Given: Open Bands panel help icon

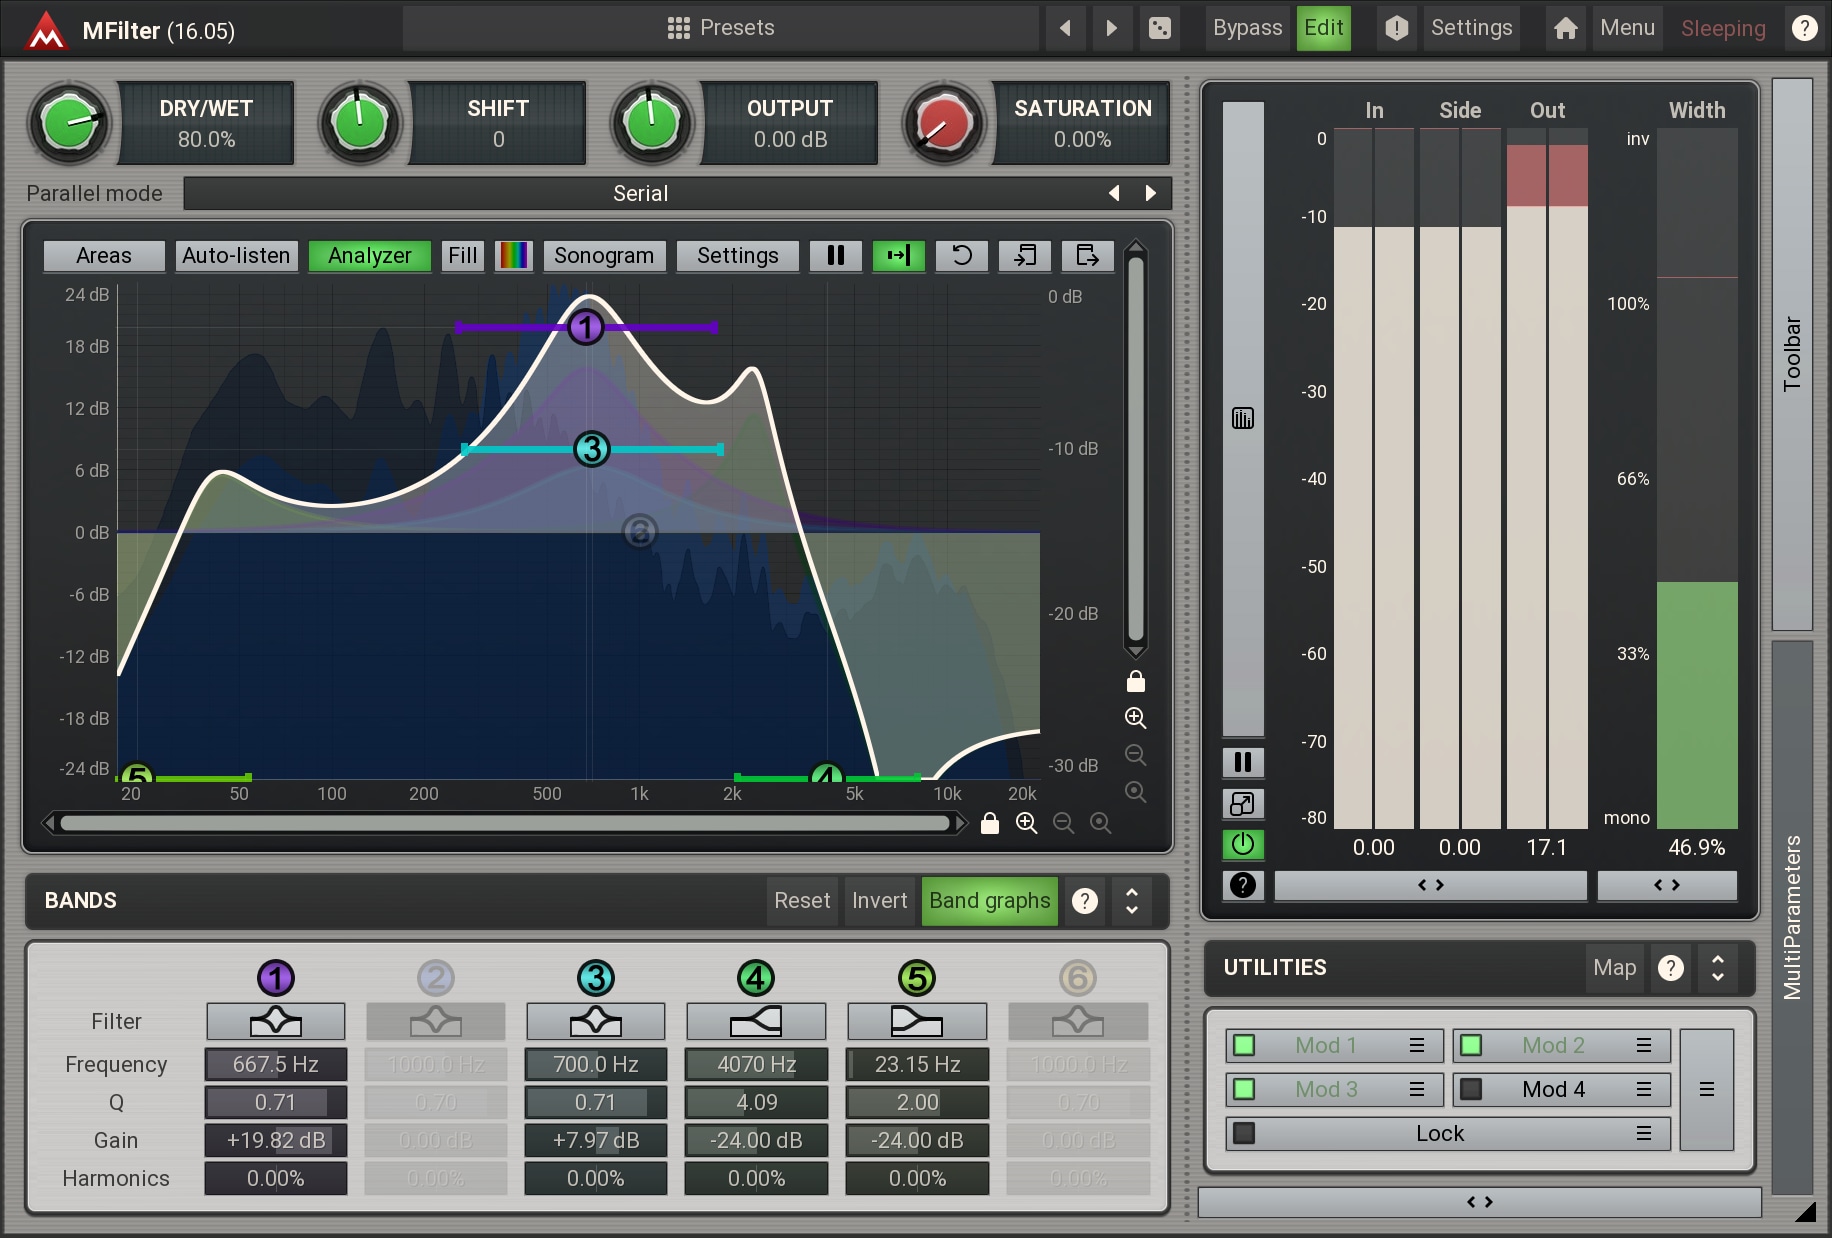Looking at the screenshot, I should coord(1085,901).
